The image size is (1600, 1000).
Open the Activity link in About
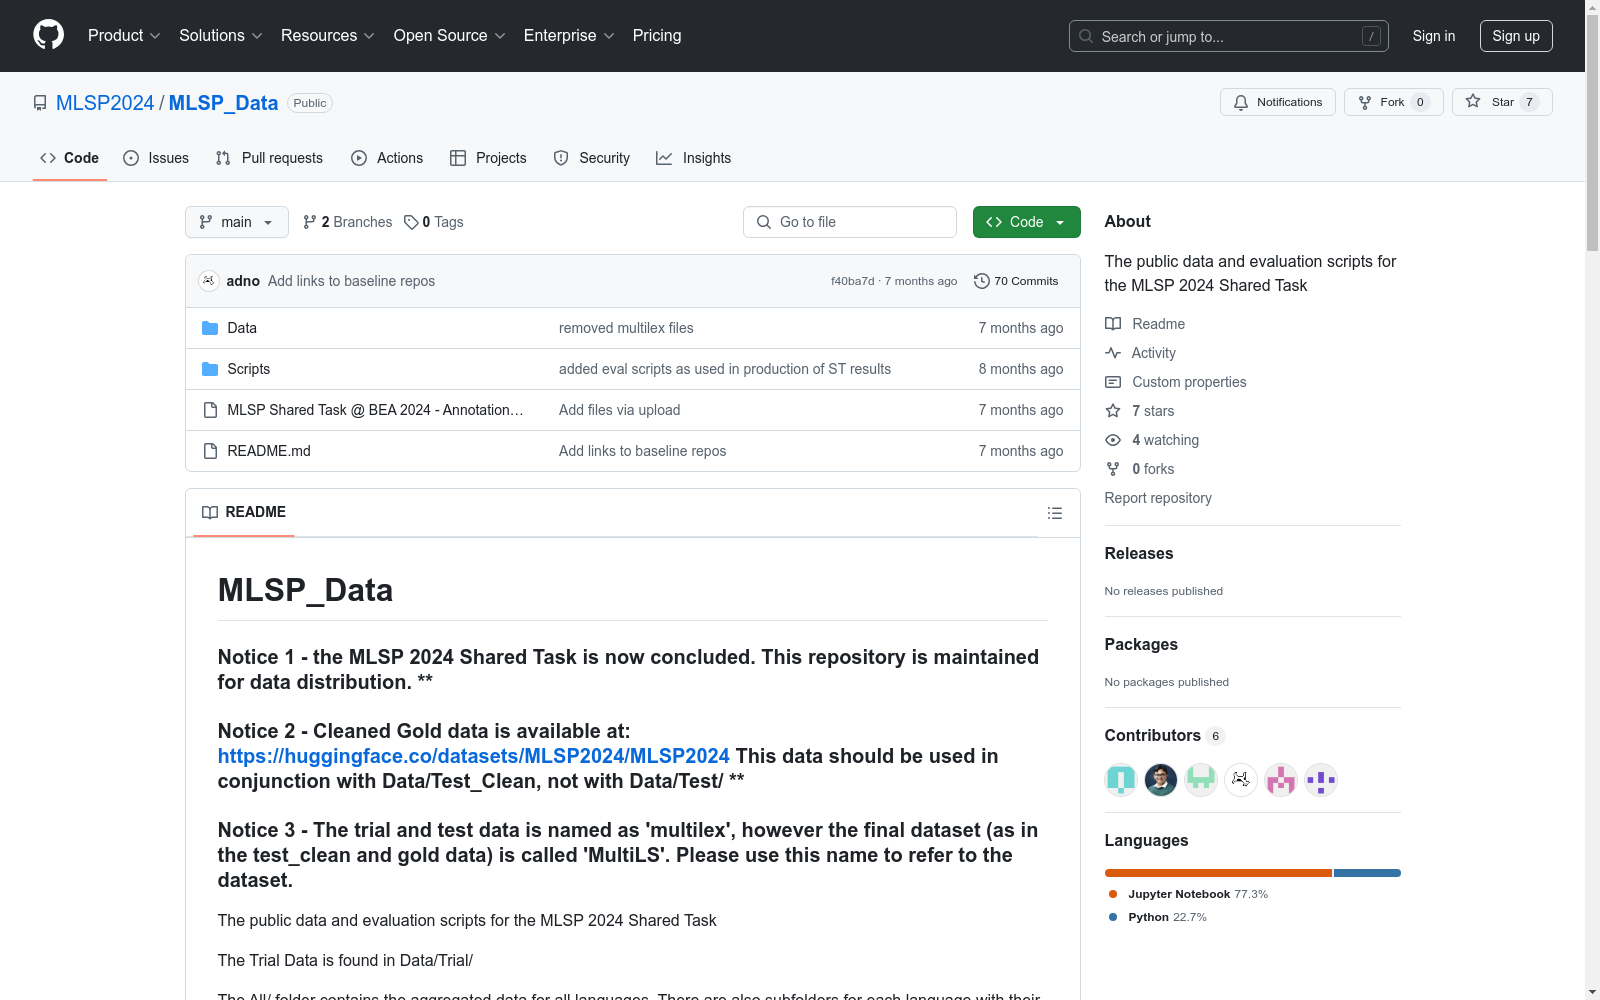[1153, 353]
